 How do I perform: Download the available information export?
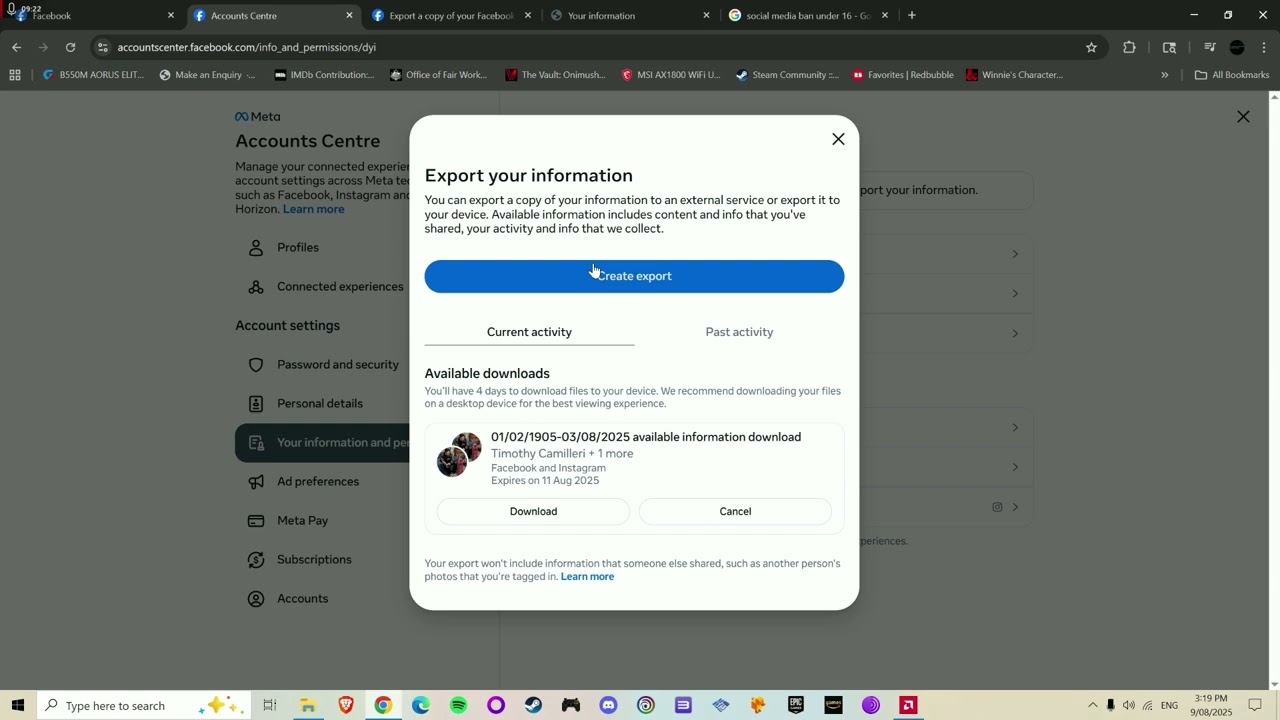pos(533,511)
